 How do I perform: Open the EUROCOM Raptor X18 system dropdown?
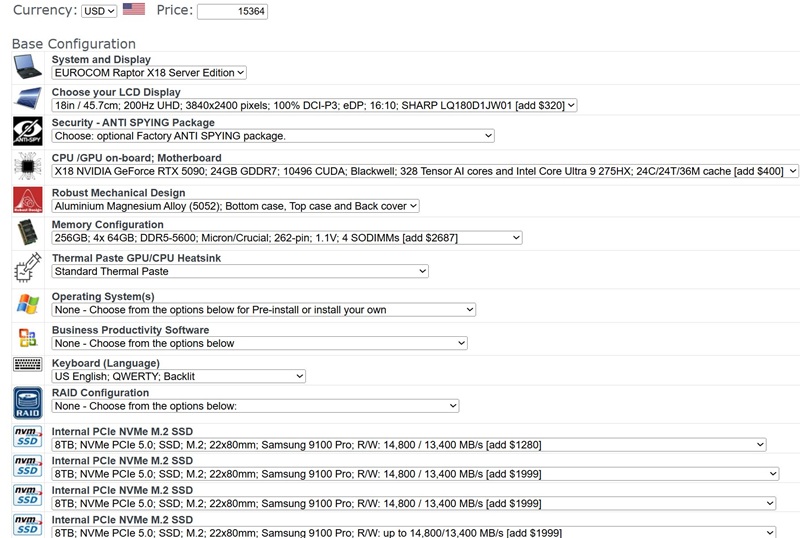pyautogui.click(x=149, y=73)
